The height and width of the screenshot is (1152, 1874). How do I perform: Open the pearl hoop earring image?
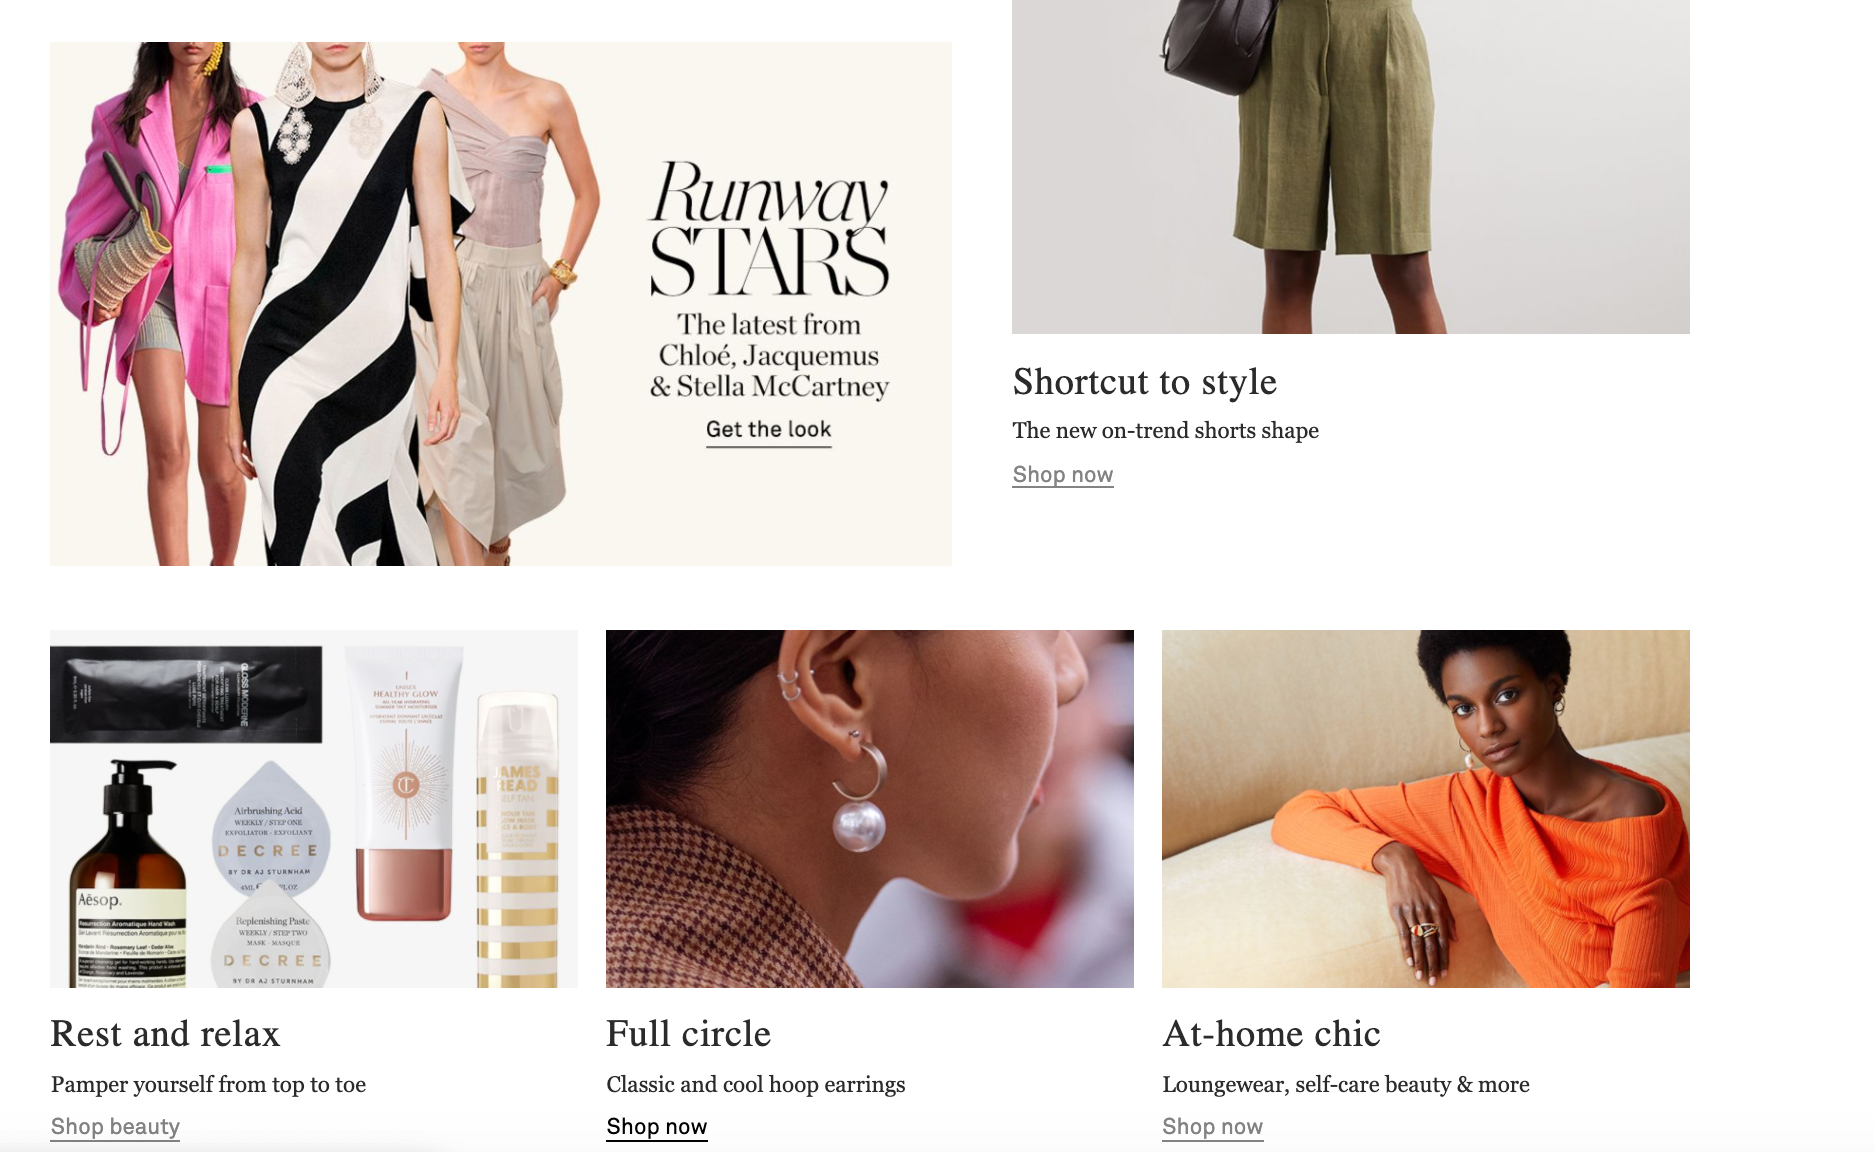pyautogui.click(x=870, y=809)
